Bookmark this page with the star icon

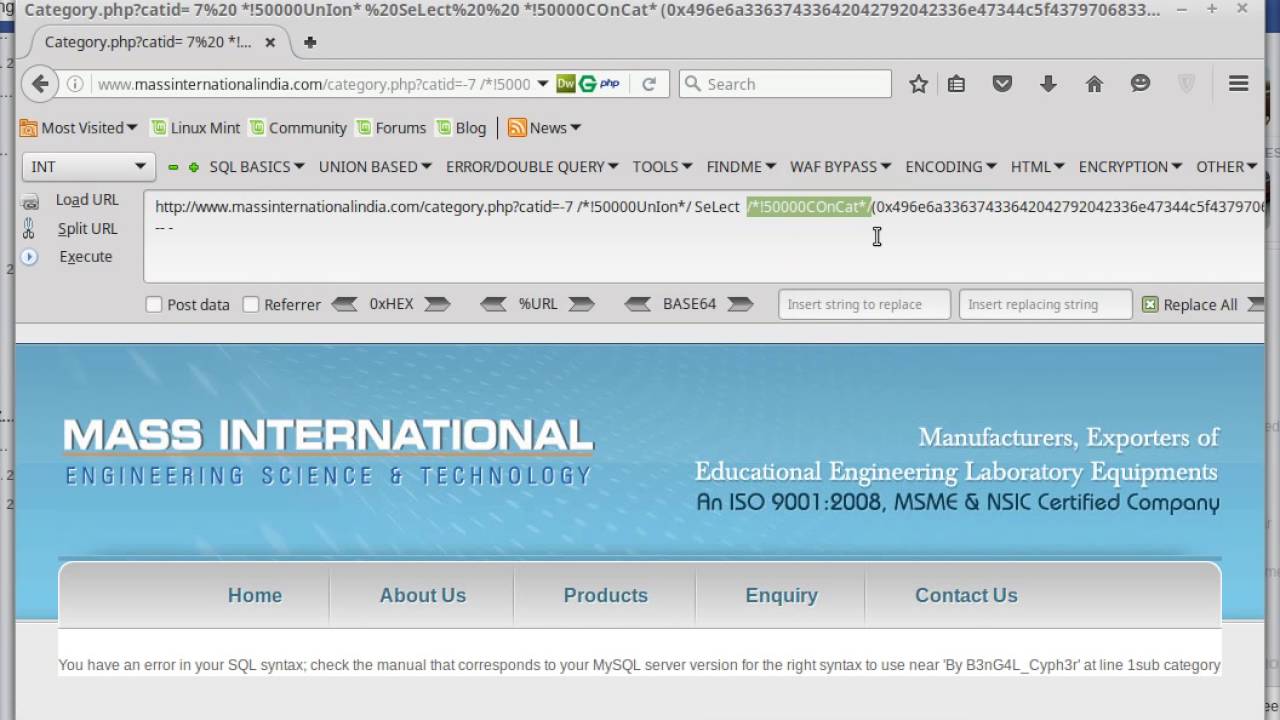(x=918, y=84)
